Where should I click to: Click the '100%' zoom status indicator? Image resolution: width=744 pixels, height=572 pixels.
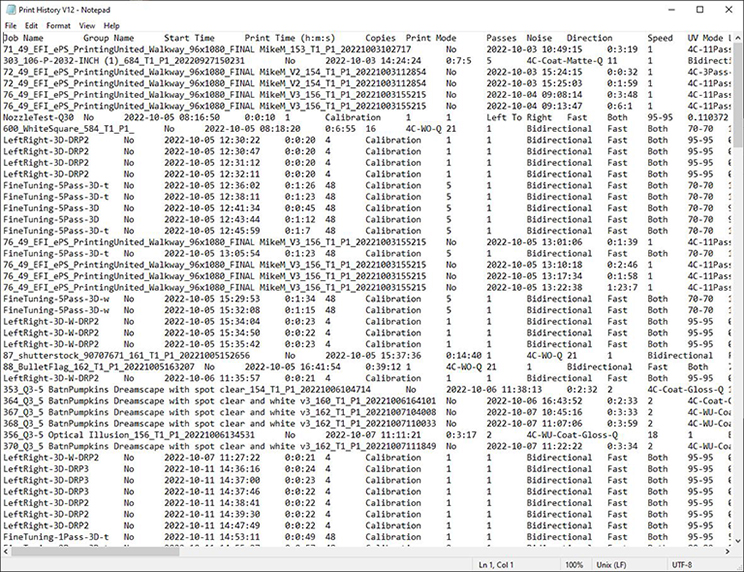pyautogui.click(x=574, y=565)
